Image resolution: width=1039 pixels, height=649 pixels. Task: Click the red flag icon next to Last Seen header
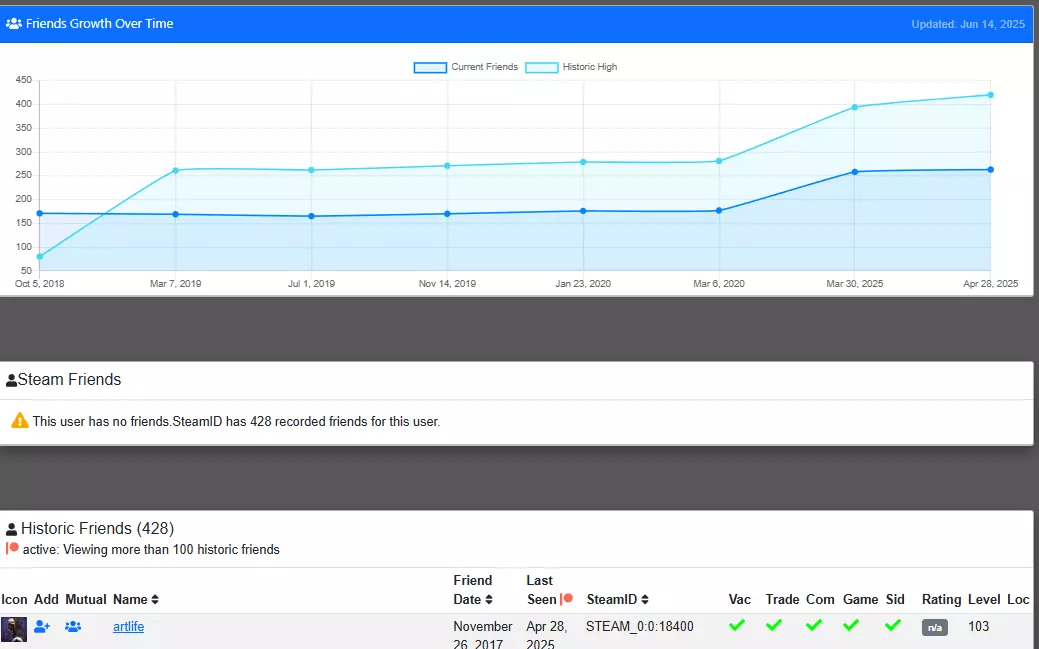point(567,599)
